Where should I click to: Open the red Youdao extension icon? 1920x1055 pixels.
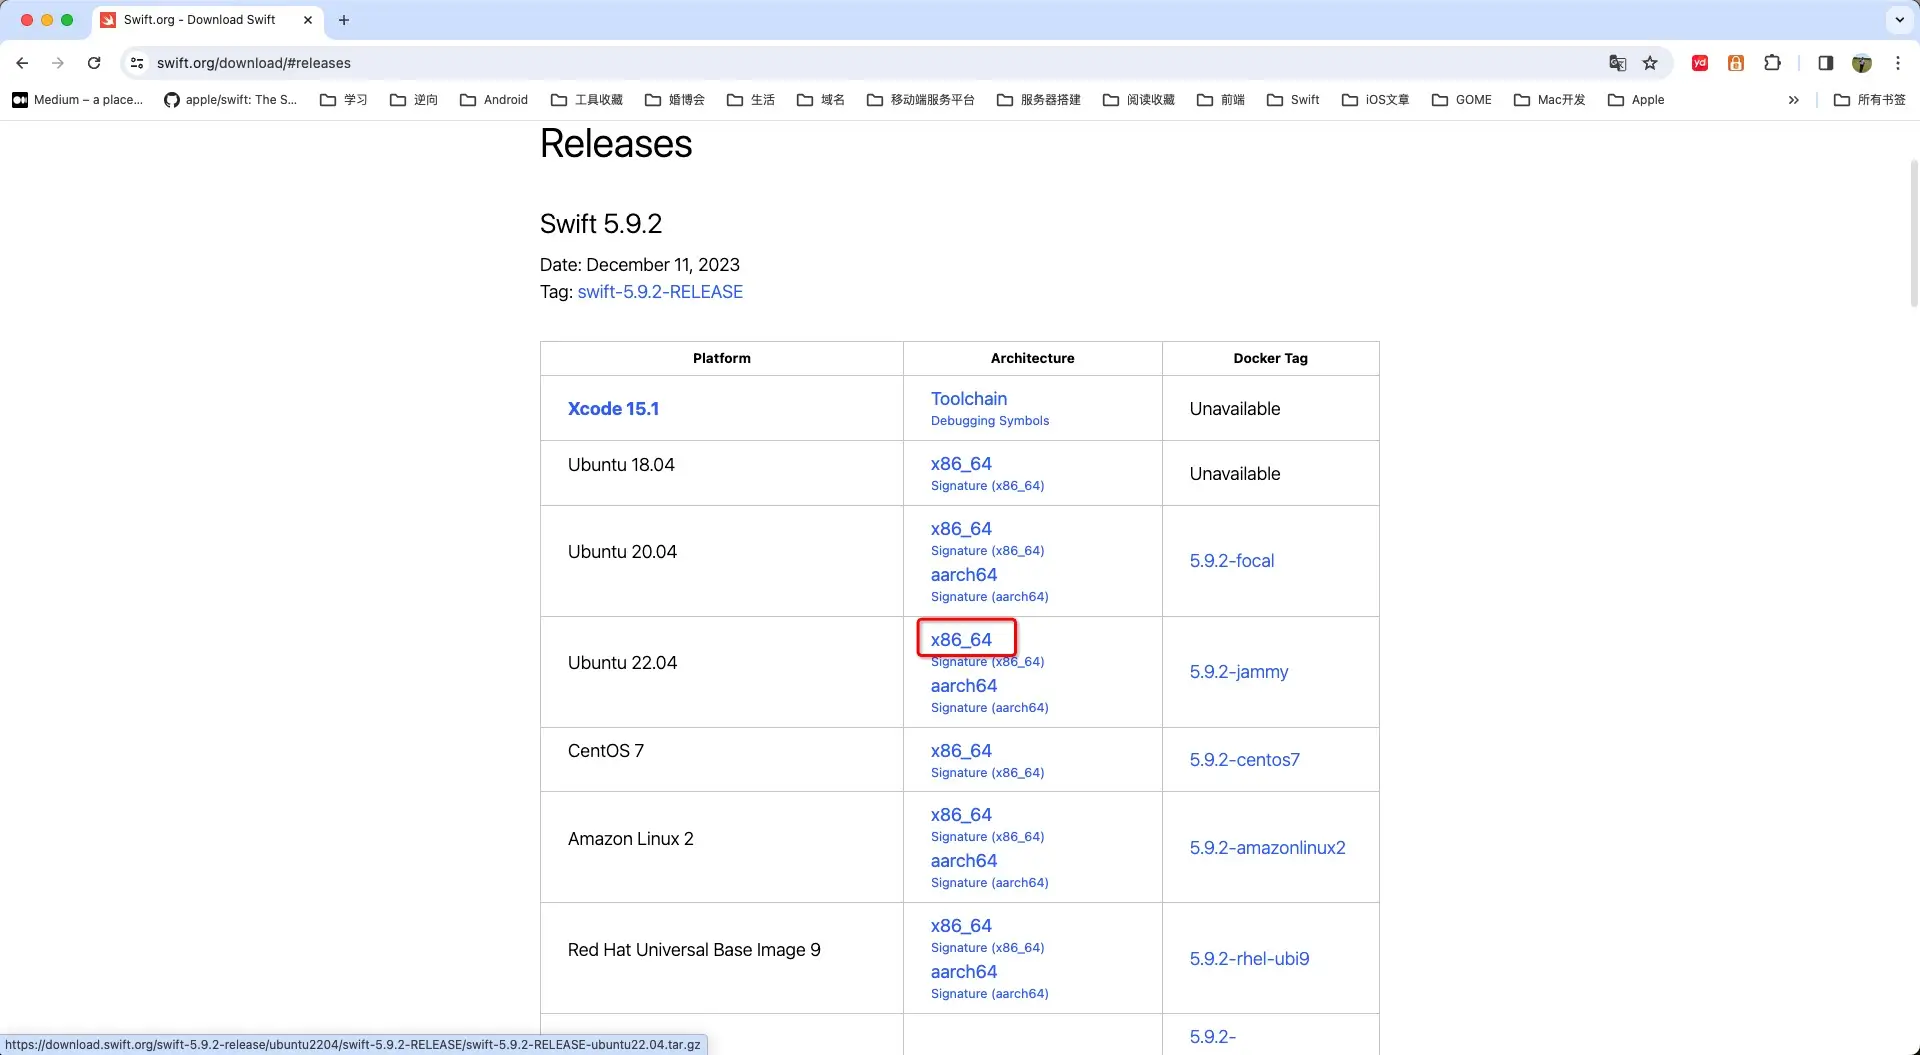pos(1700,63)
